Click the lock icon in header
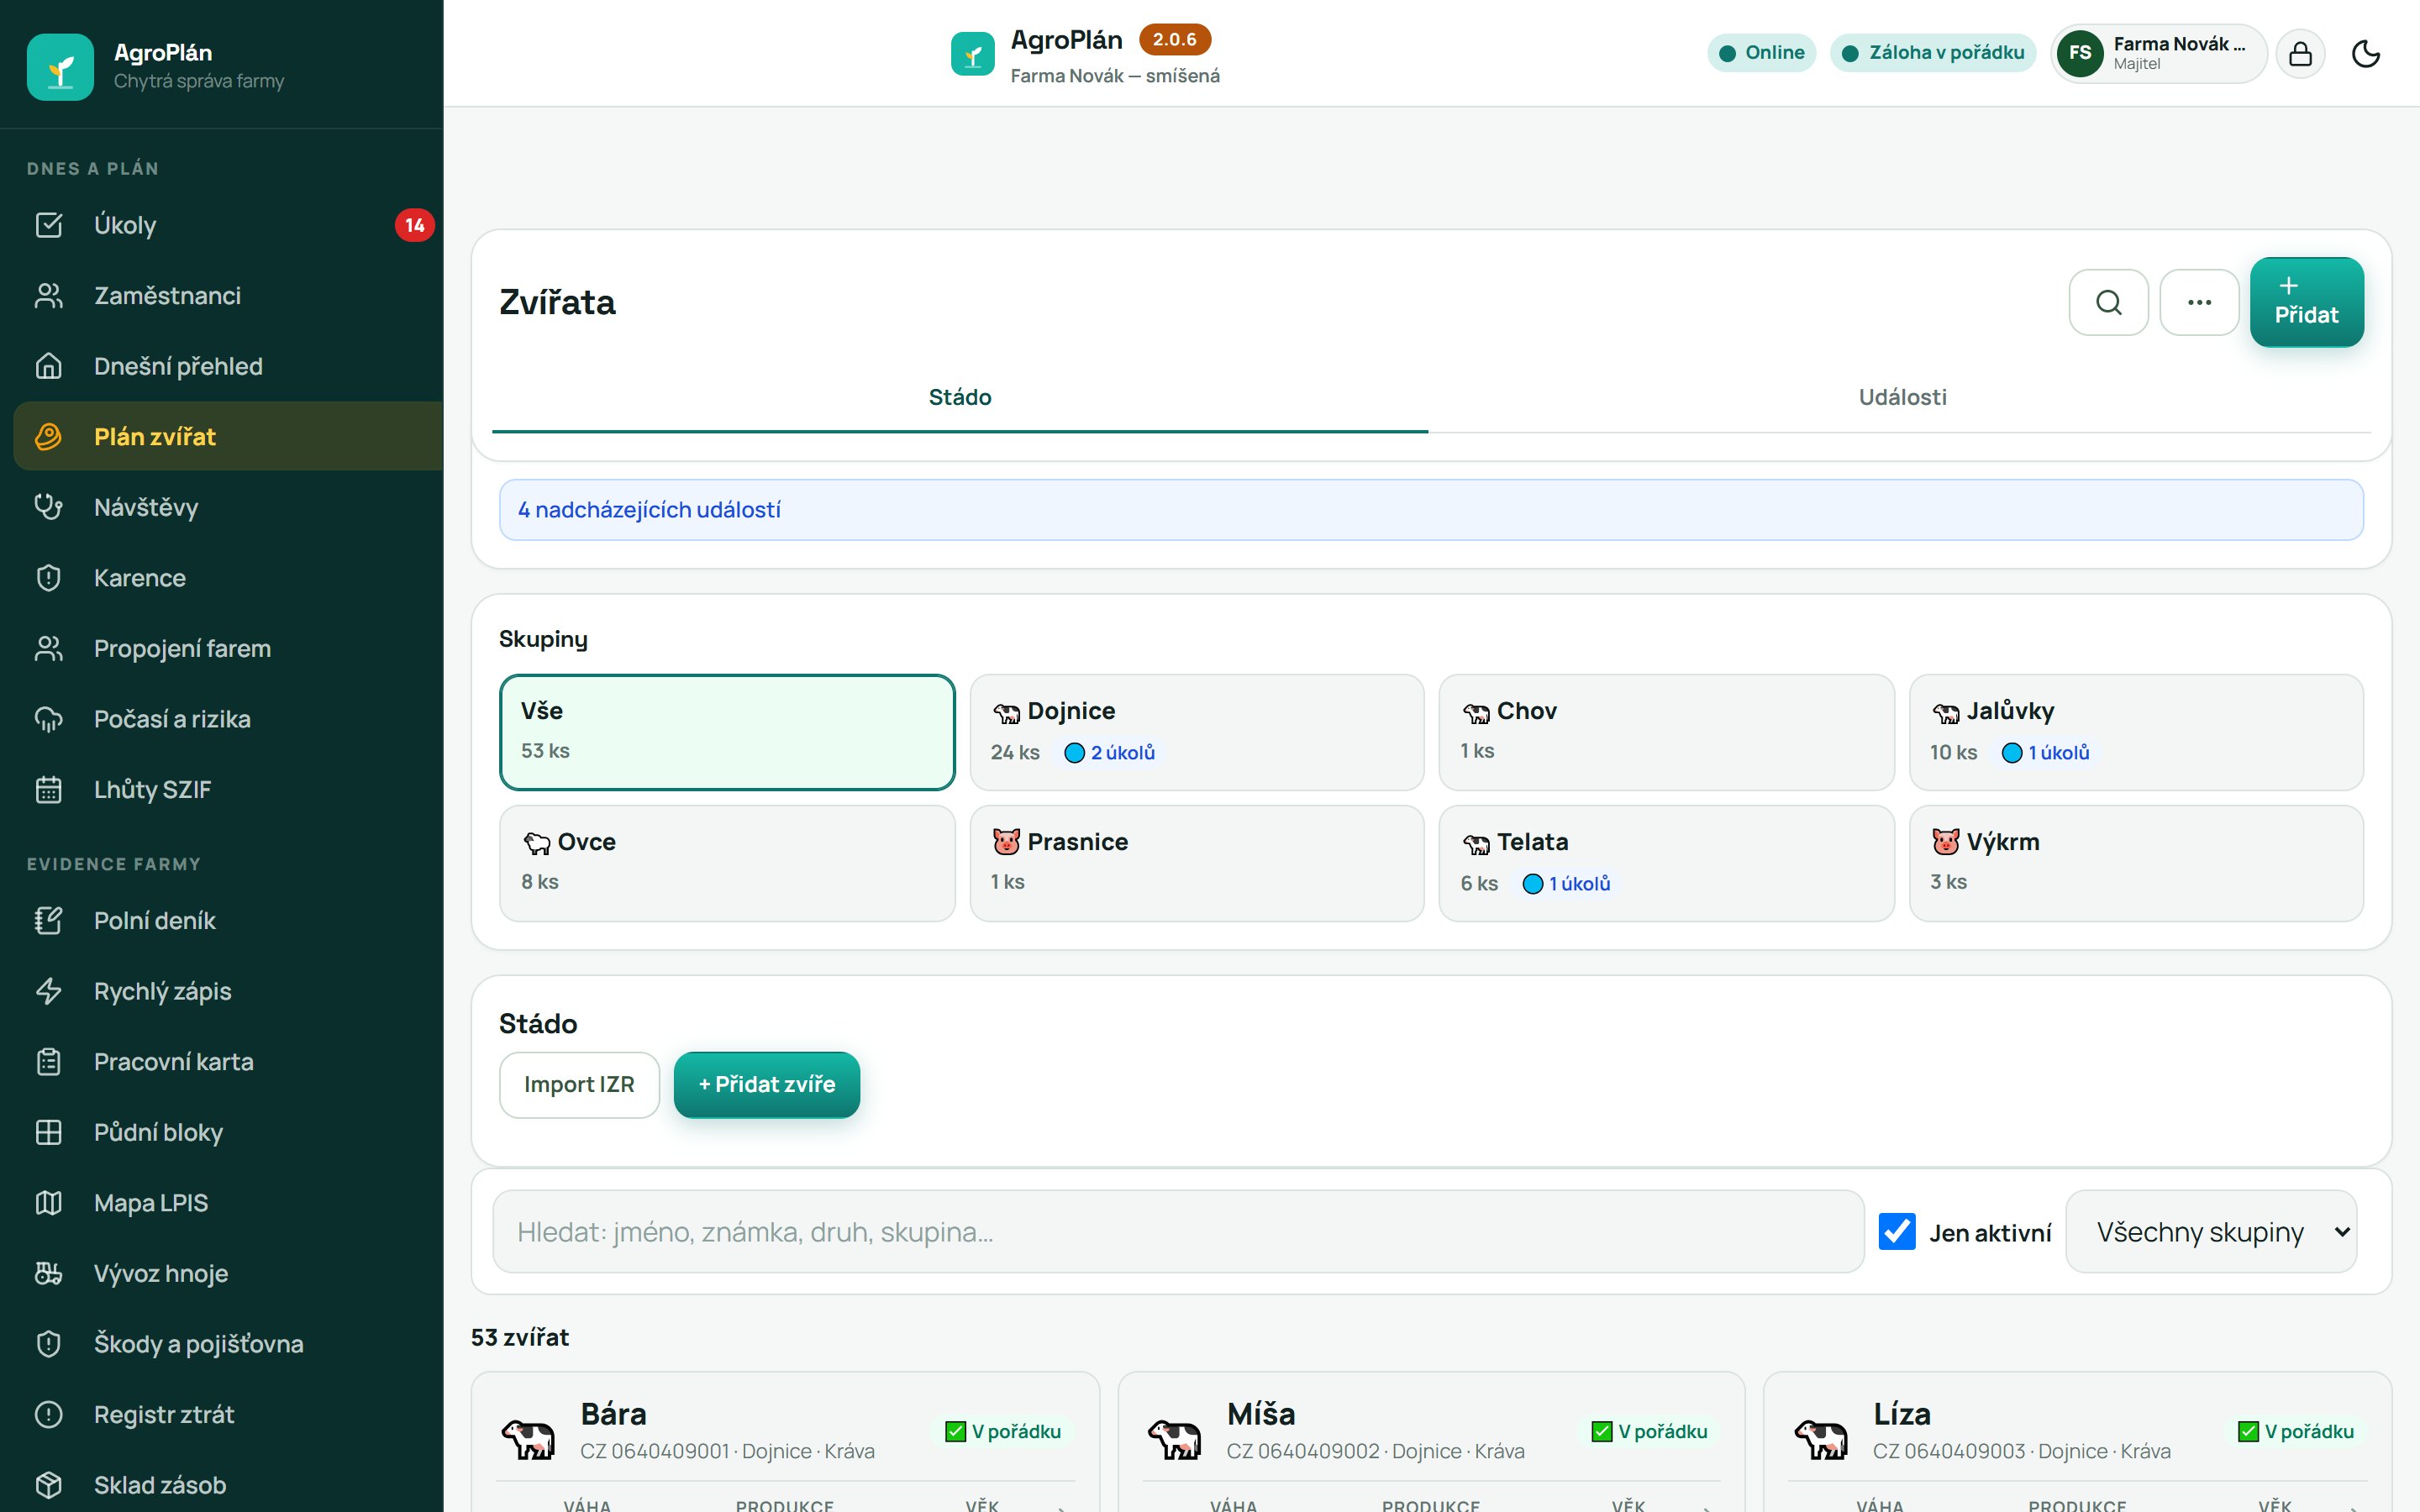 (2300, 53)
